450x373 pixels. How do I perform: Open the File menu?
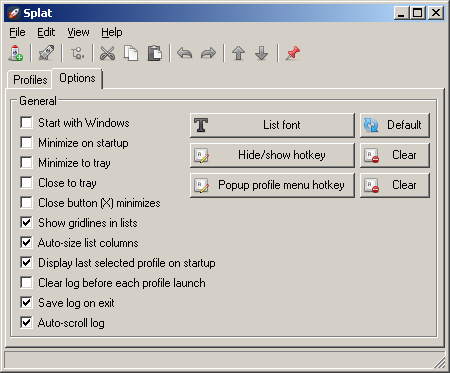coord(17,32)
